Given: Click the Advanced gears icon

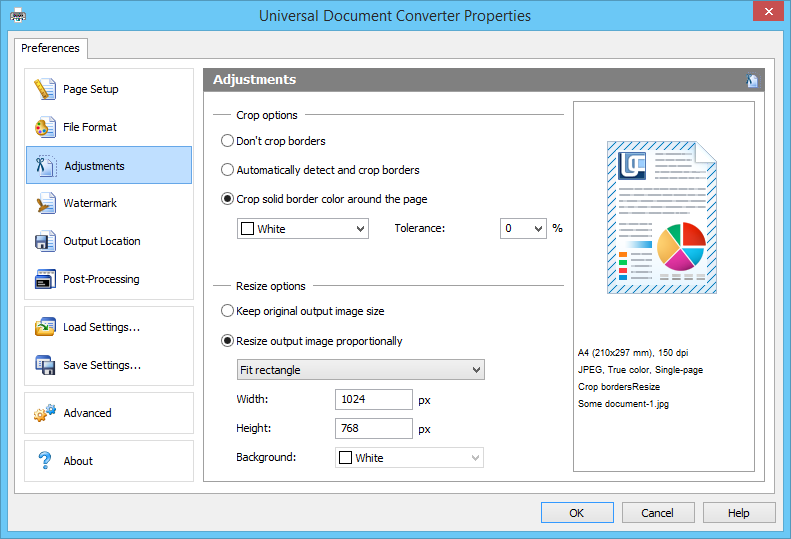Looking at the screenshot, I should 45,413.
